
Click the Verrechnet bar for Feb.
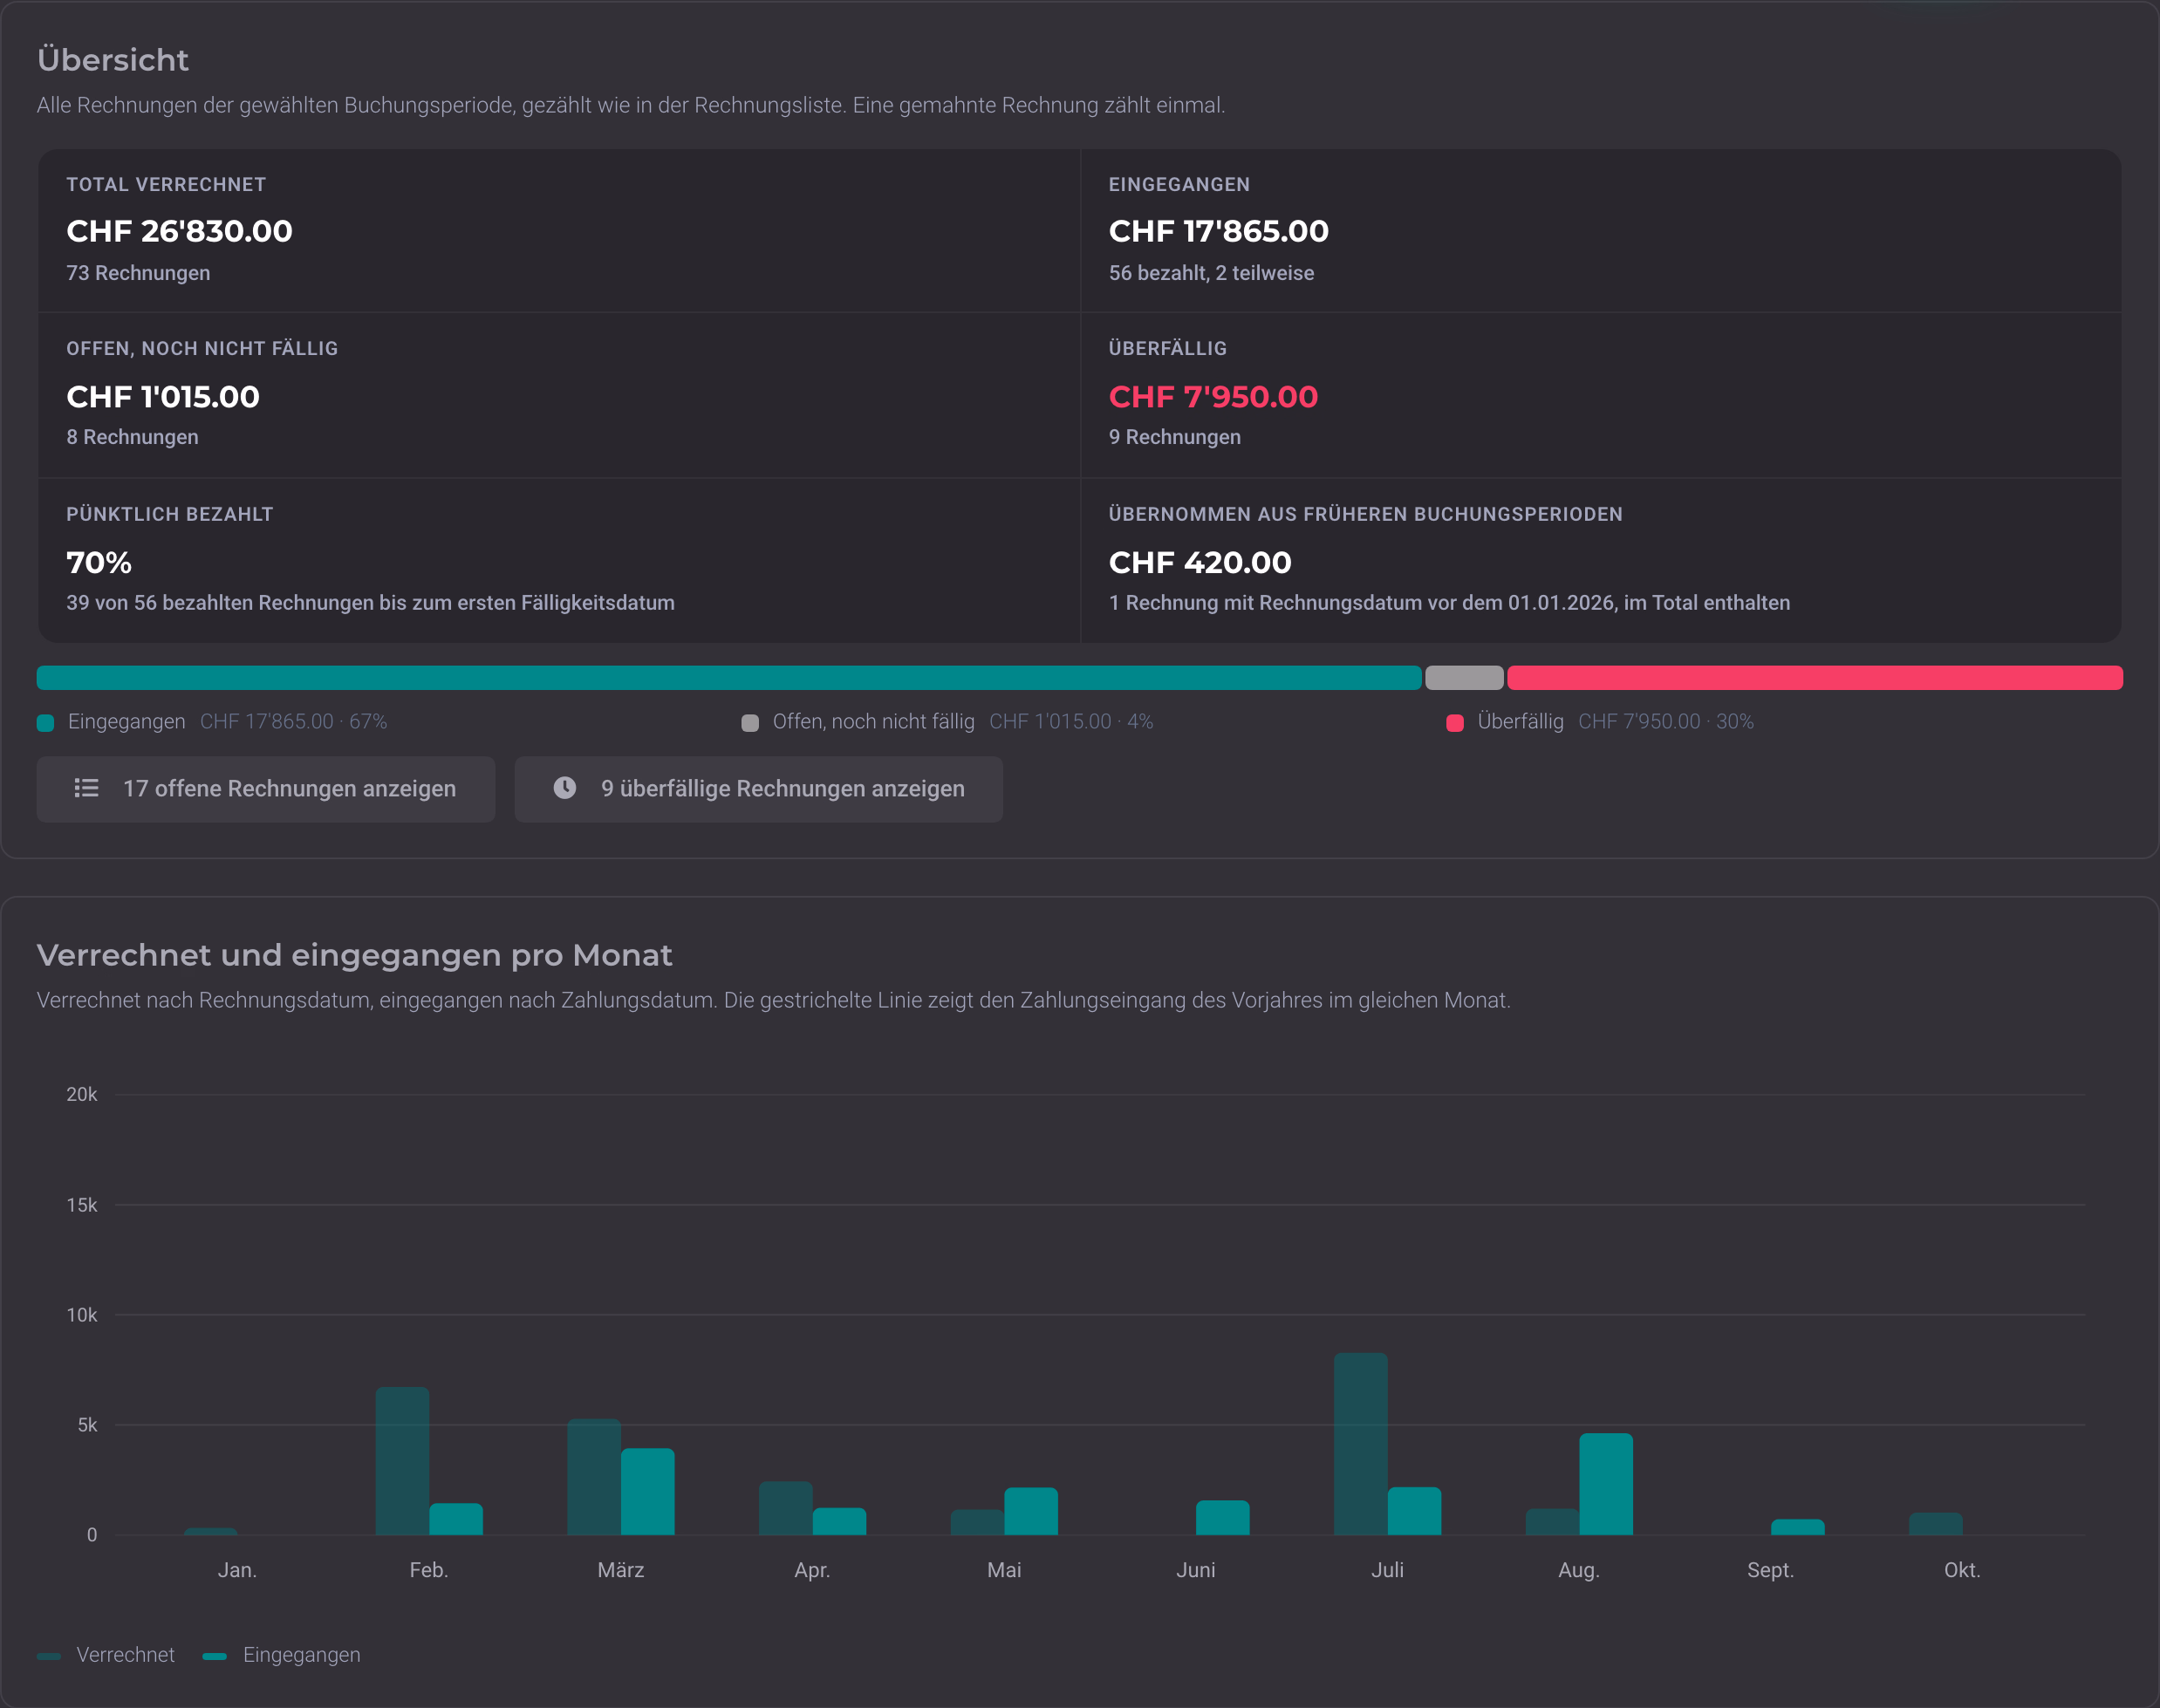[x=402, y=1461]
